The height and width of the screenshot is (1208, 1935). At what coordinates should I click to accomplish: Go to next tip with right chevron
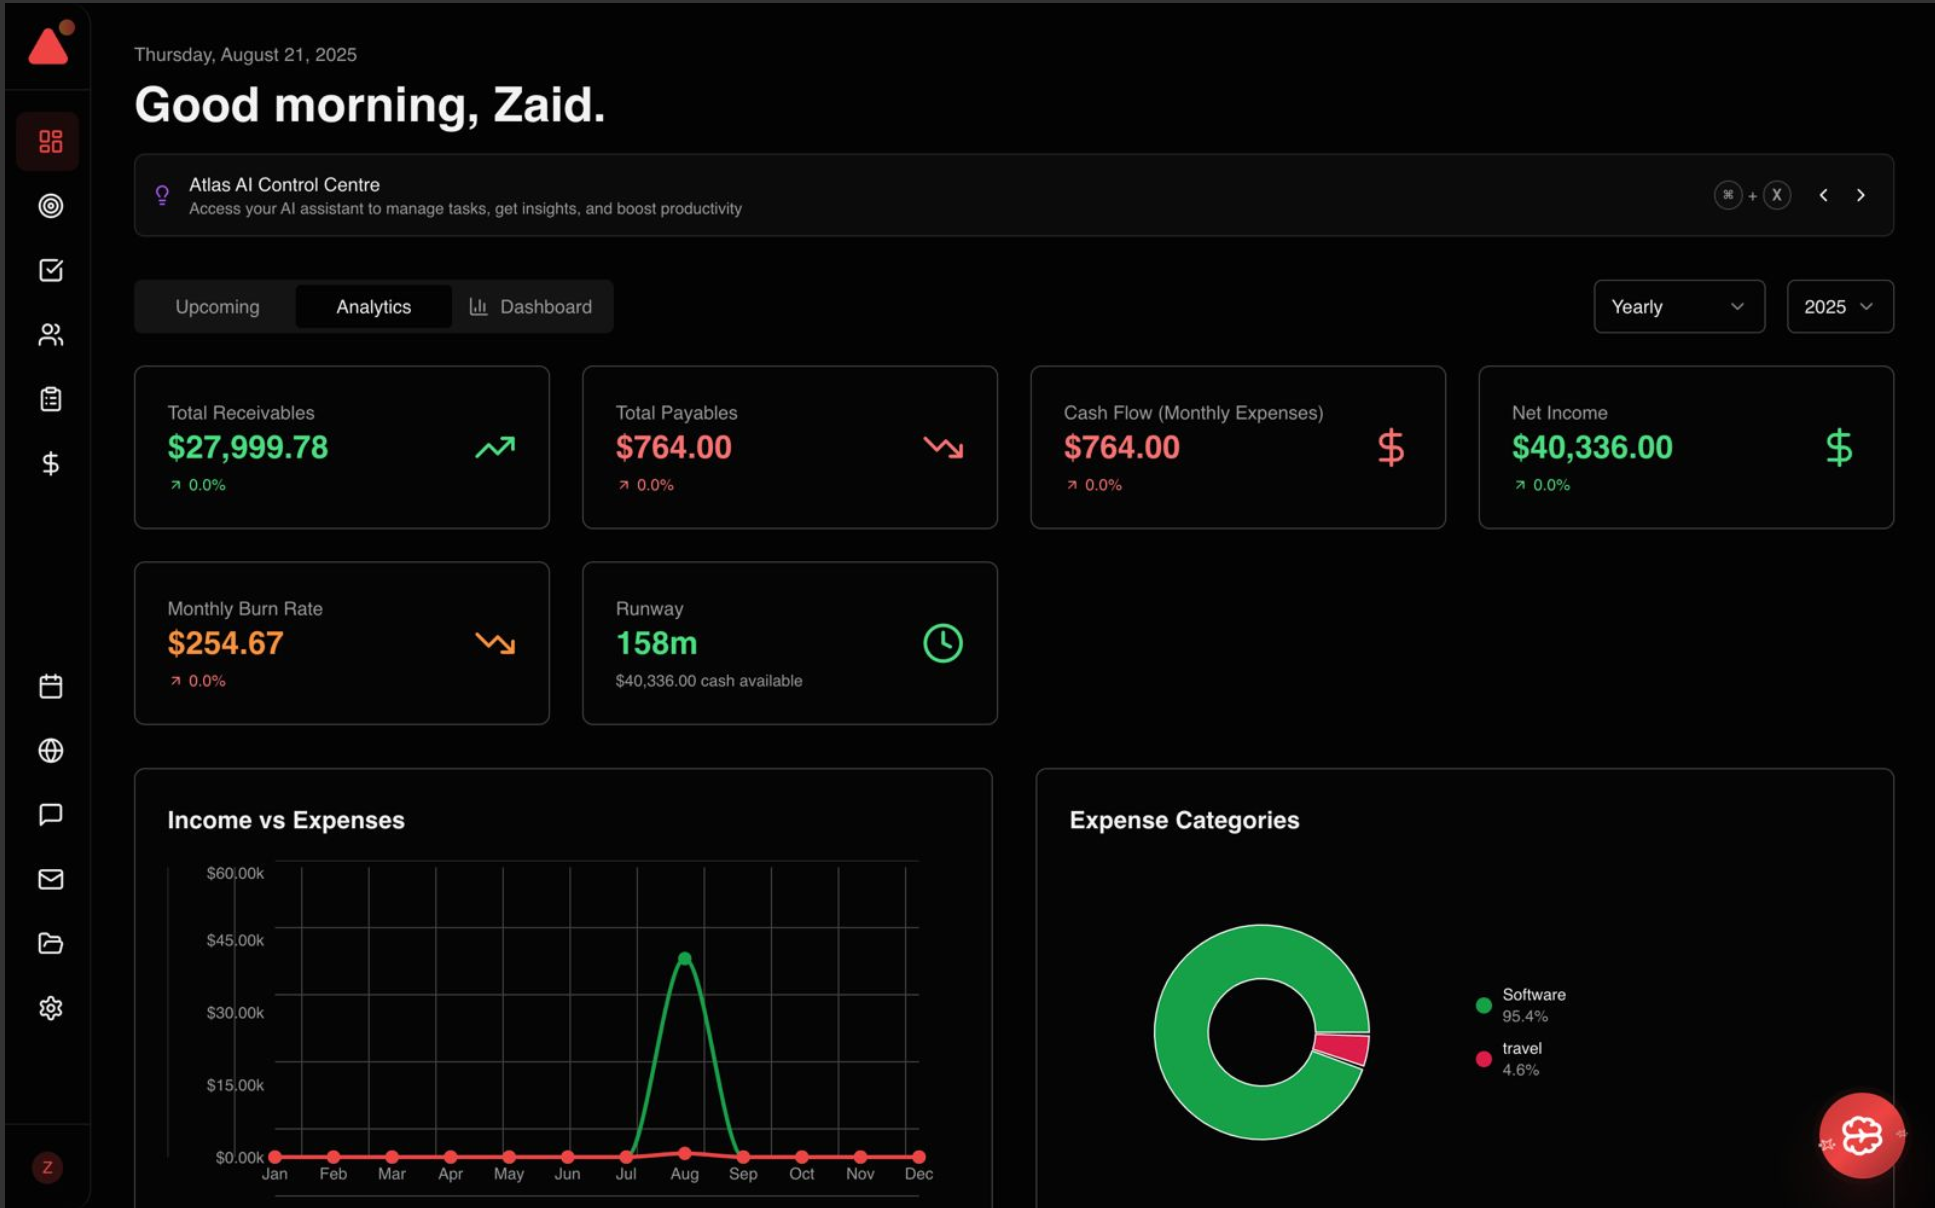(x=1861, y=195)
